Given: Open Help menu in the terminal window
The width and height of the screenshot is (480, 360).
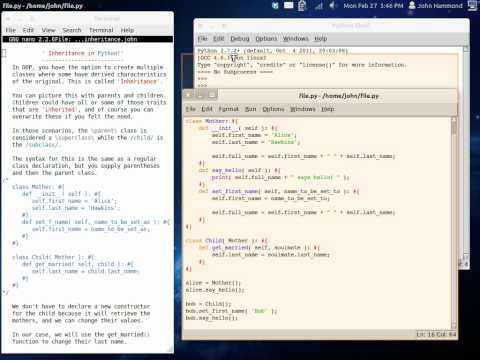Looking at the screenshot, I should coord(127,30).
